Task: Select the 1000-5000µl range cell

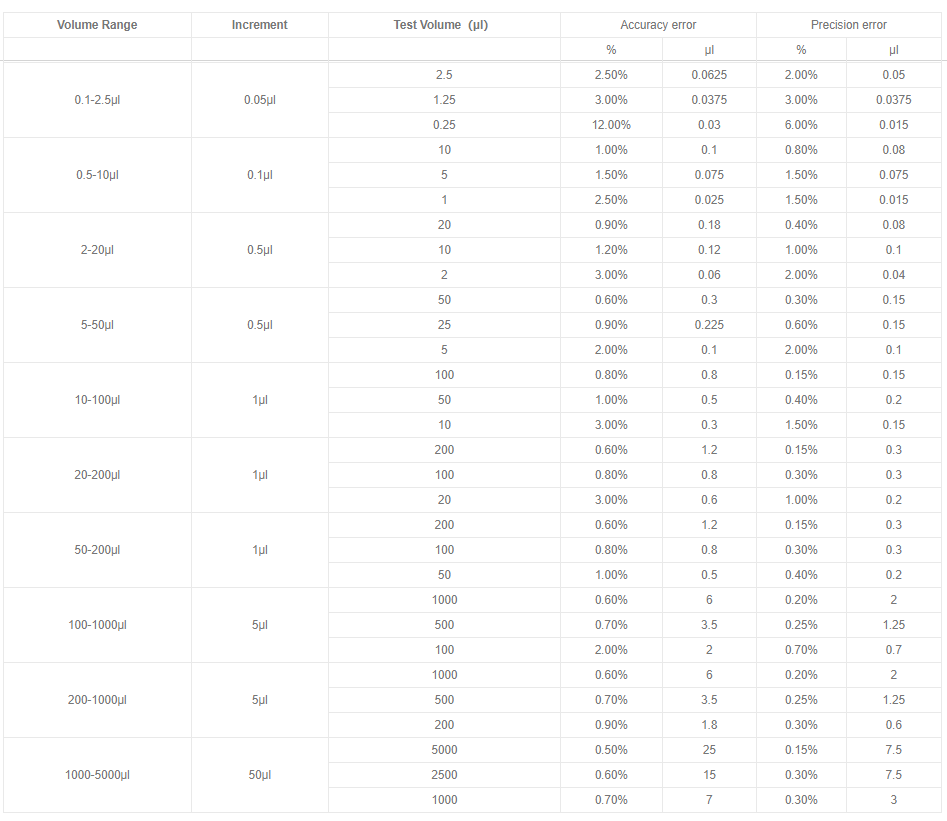Action: click(97, 774)
